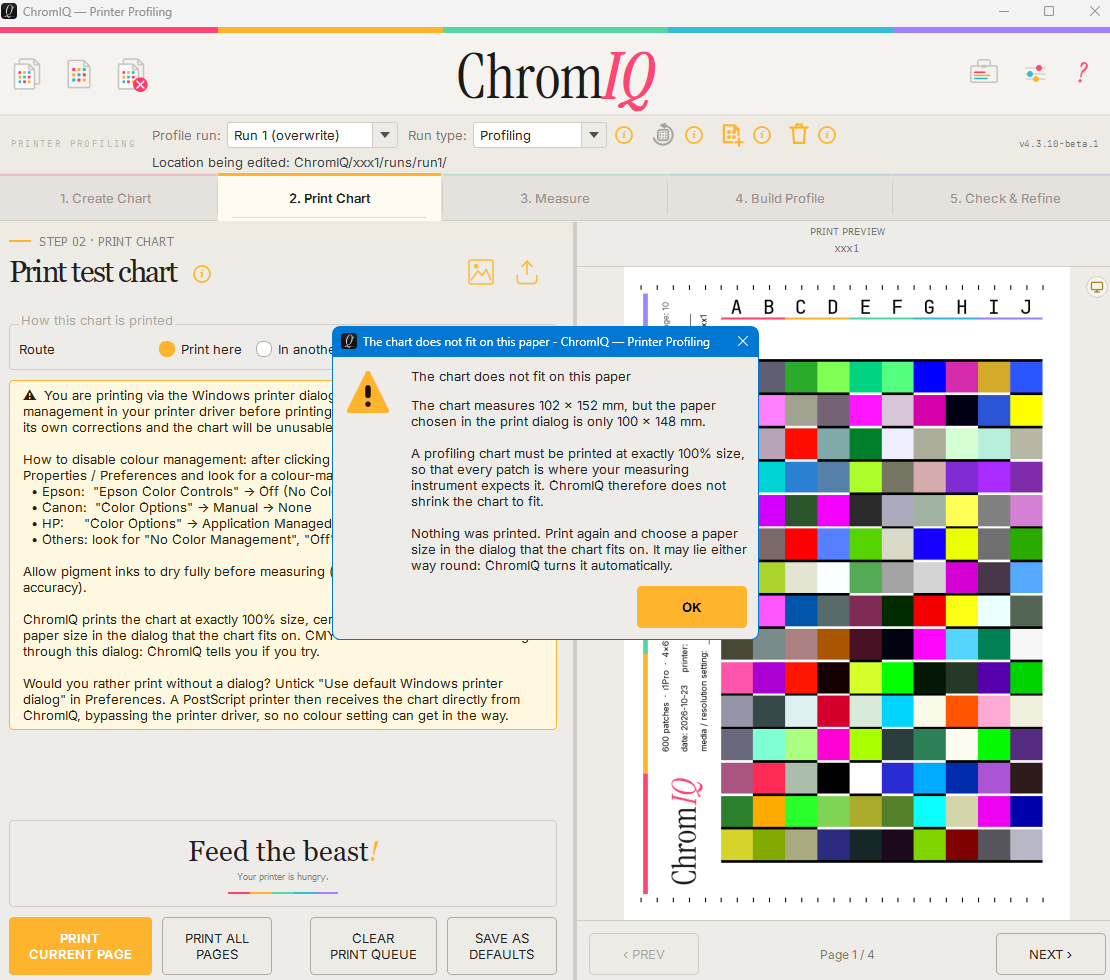Click the stacked chart pages icon

(x=26, y=74)
